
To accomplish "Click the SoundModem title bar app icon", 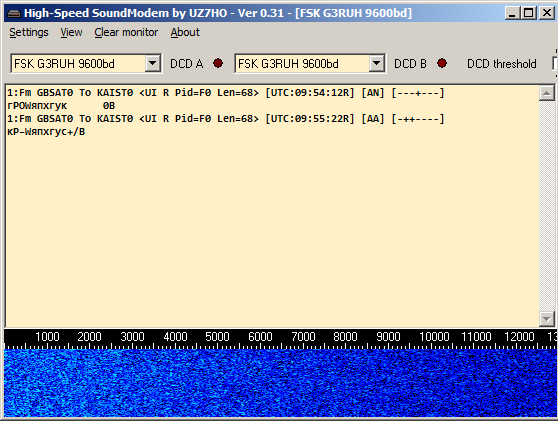I will (x=14, y=14).
